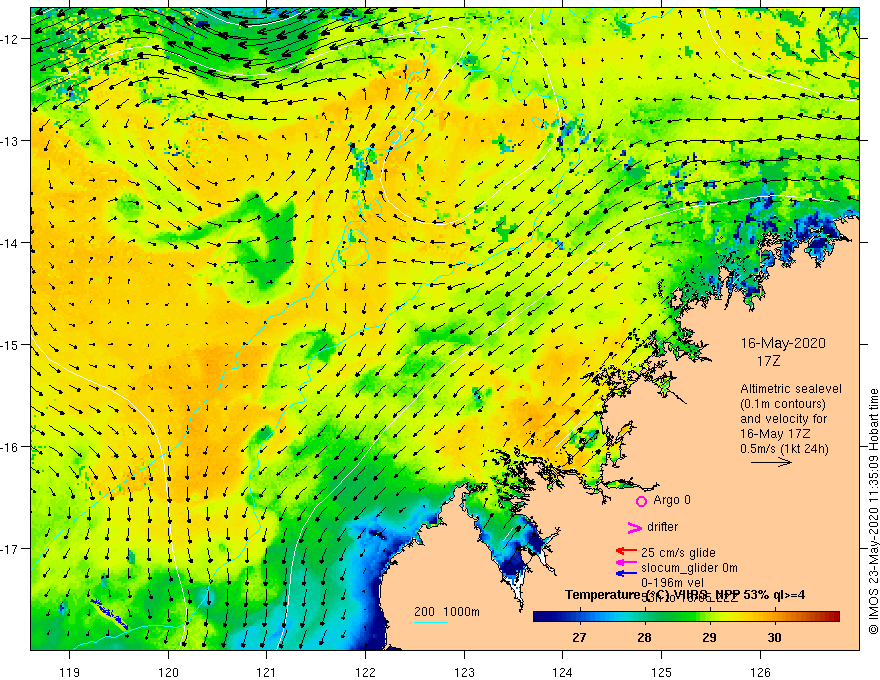880x680 pixels.
Task: Click the 0.5m/s velocity scale arrow
Action: 771,462
